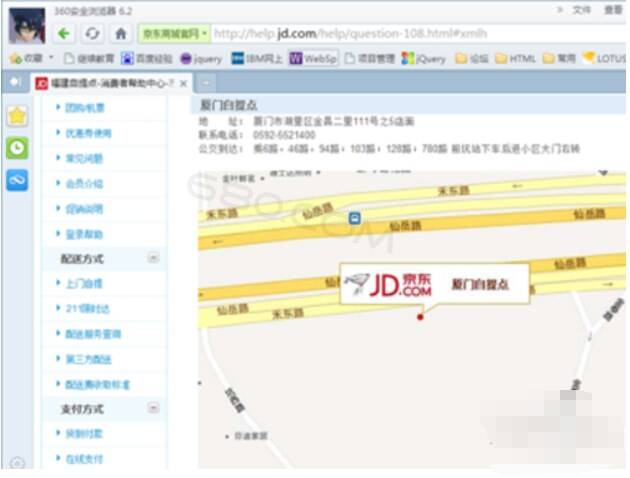Open the 会员介绍 help link
630x478 pixels.
point(84,184)
